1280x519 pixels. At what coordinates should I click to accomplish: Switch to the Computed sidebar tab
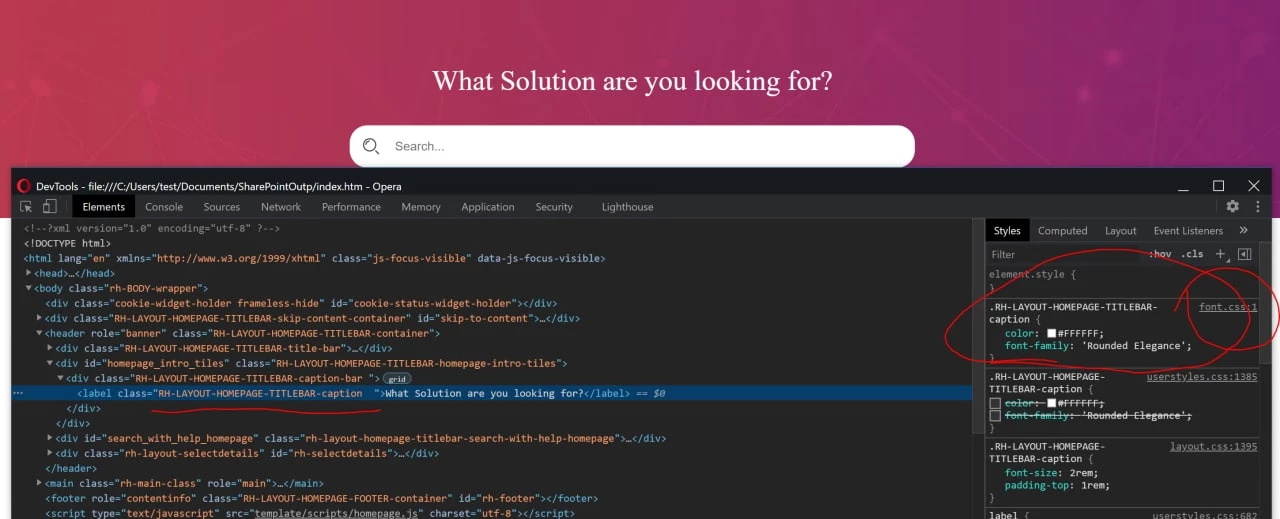(x=1062, y=230)
